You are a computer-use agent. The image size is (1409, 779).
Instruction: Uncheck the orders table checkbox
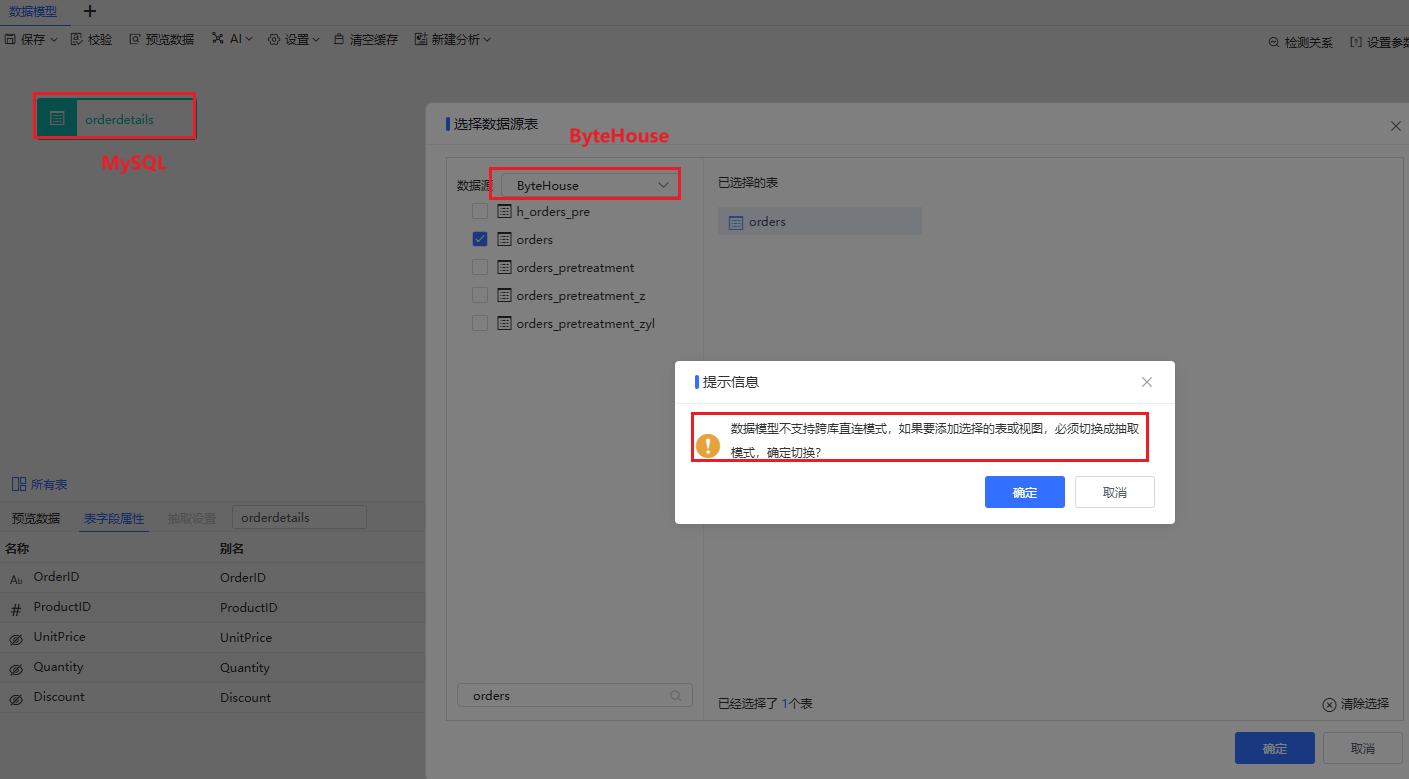click(x=480, y=239)
